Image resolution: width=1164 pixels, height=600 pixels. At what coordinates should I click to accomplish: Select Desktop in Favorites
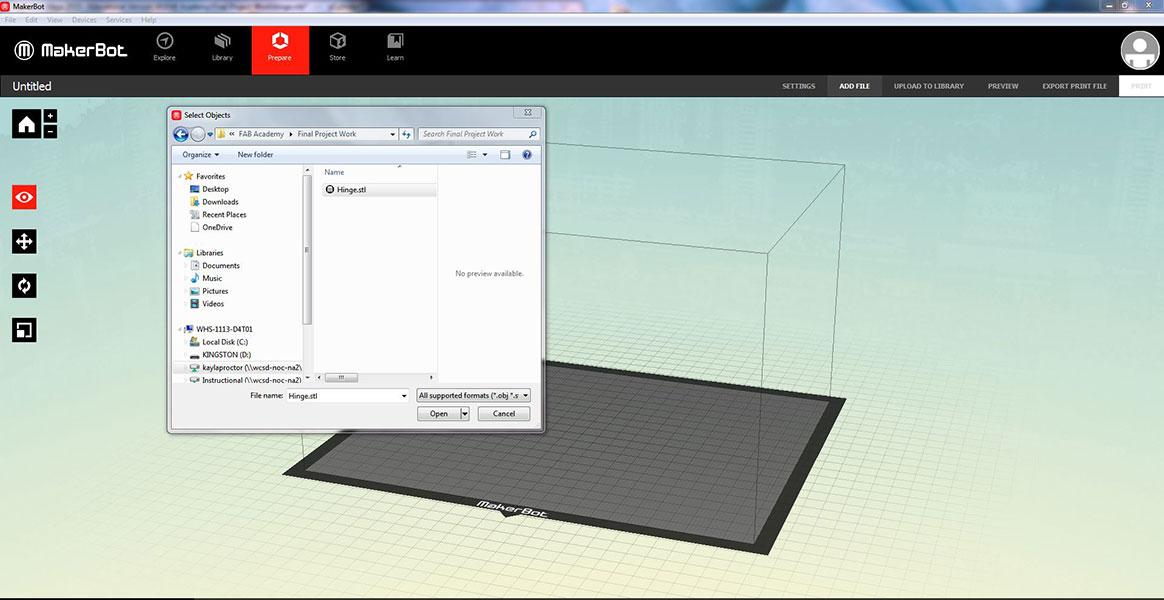tap(215, 189)
